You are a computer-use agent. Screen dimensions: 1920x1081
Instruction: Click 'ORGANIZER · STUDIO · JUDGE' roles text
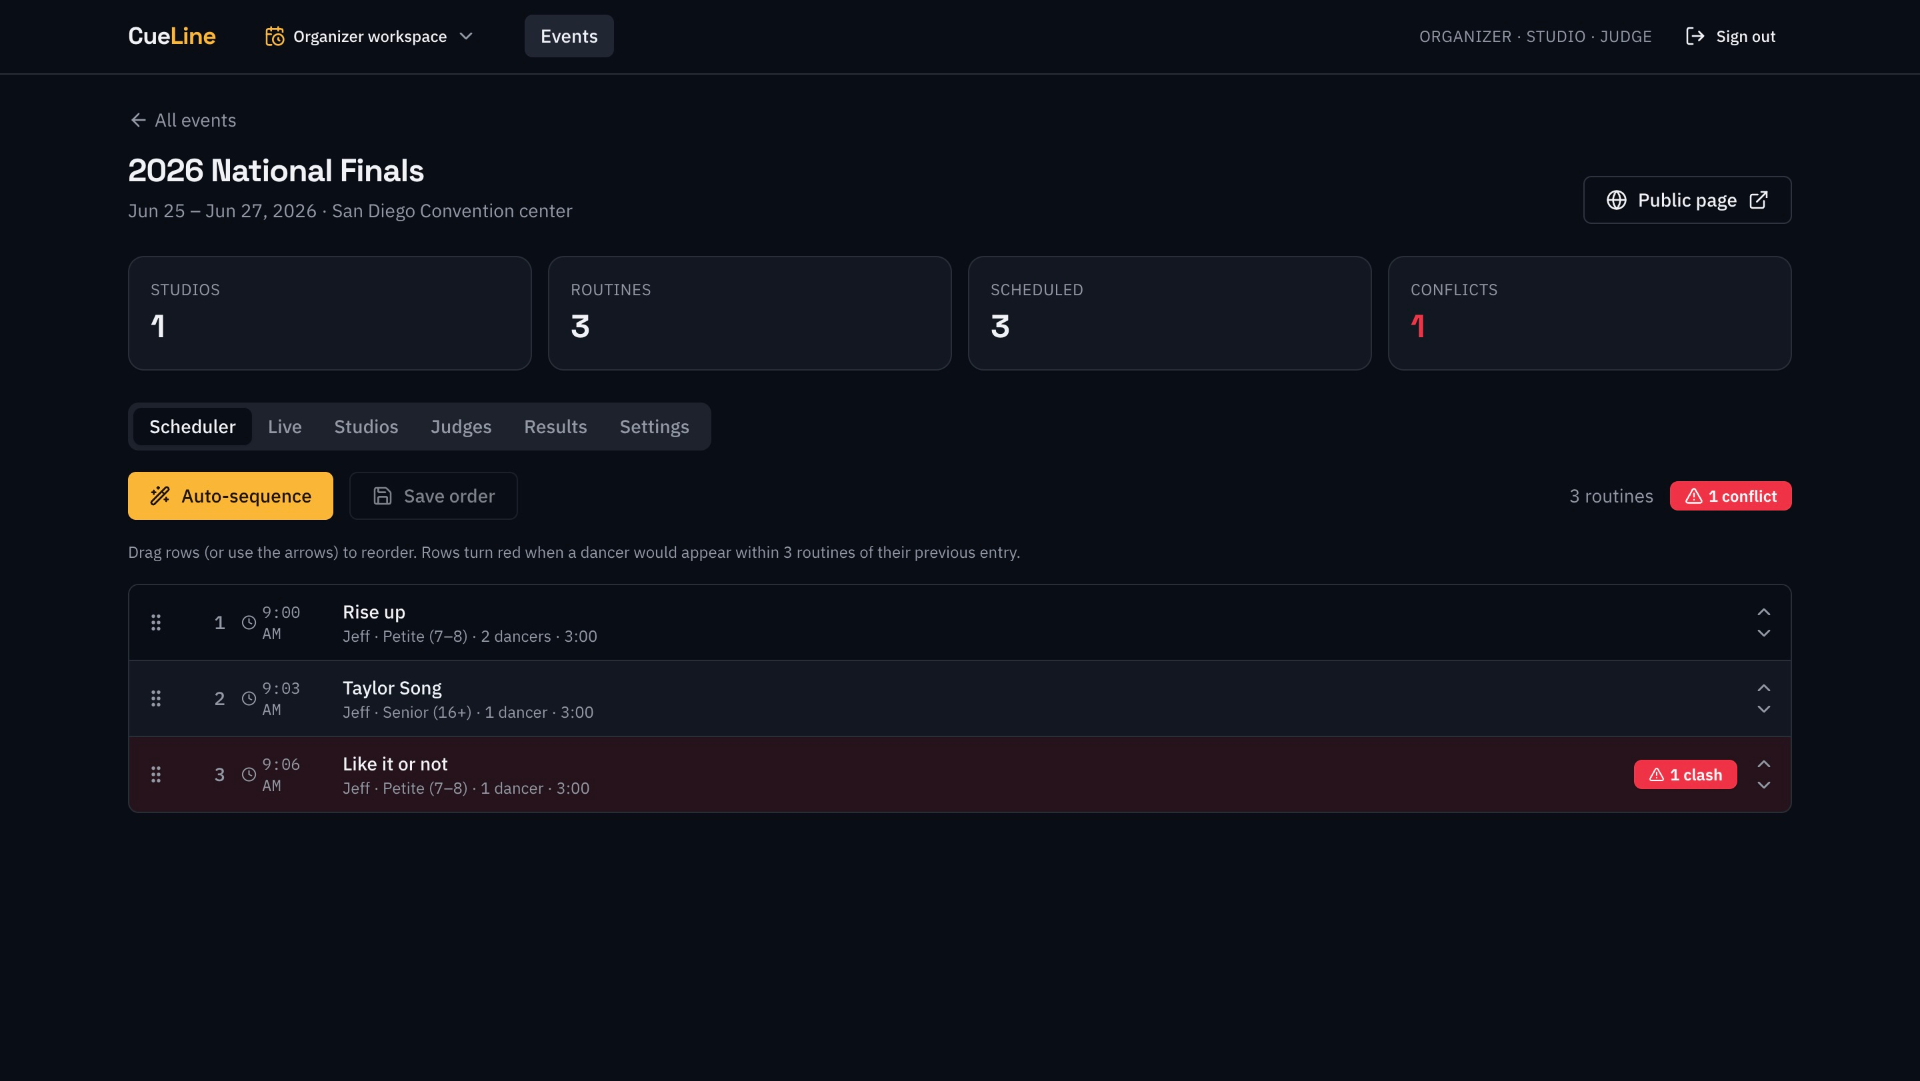click(1535, 37)
